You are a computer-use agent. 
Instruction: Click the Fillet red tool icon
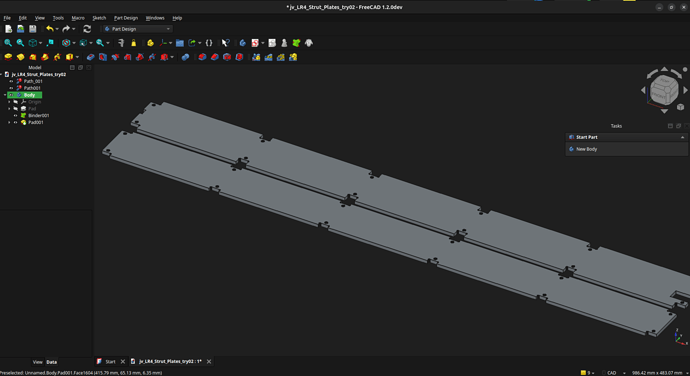(202, 57)
